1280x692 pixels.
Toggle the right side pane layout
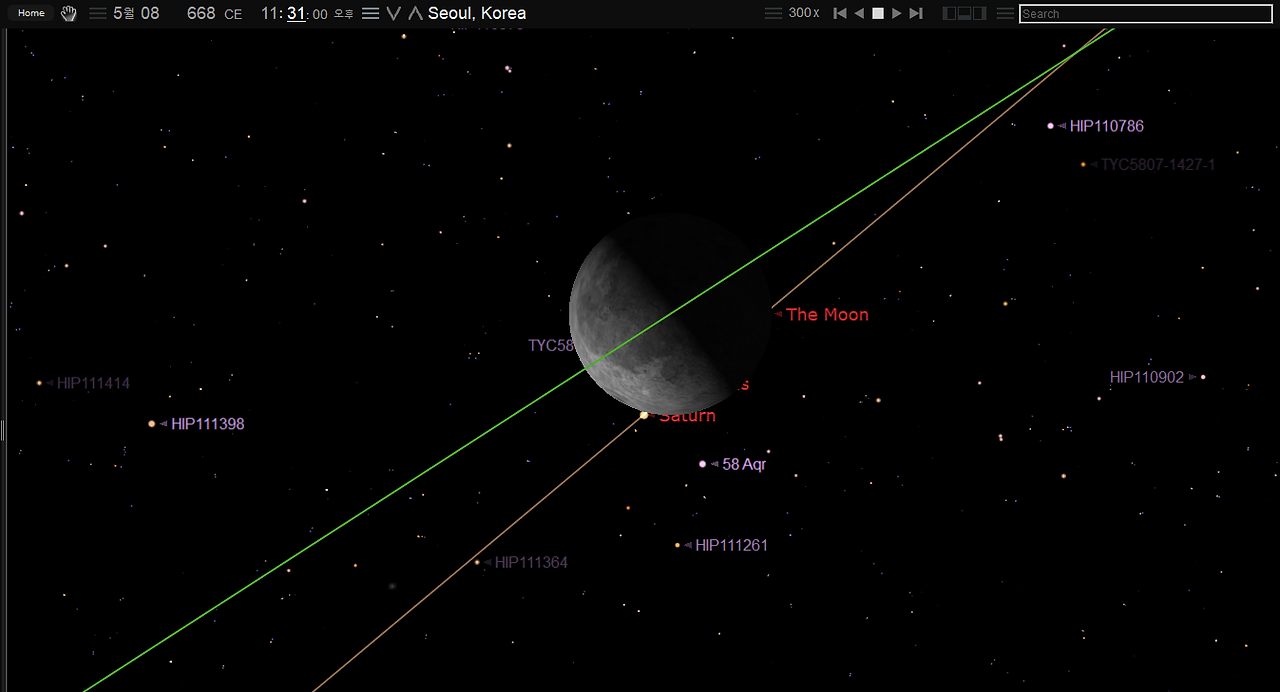(x=980, y=13)
